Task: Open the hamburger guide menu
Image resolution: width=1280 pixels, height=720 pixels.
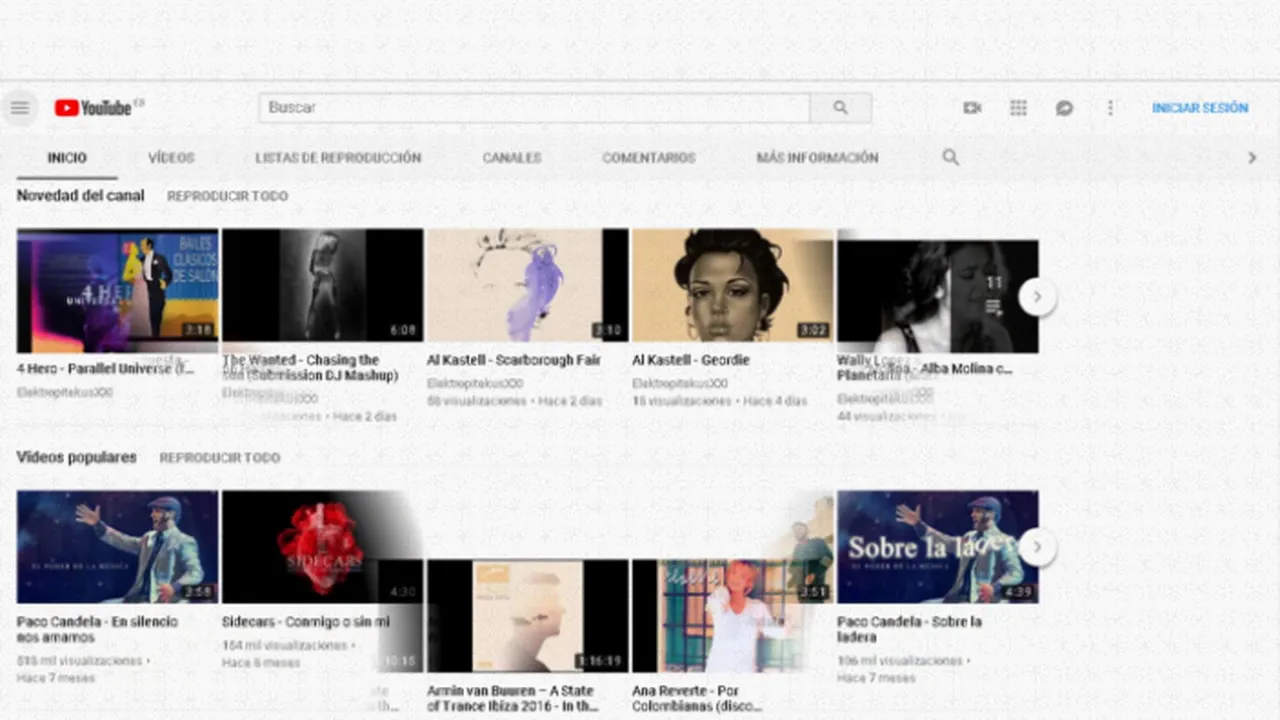Action: click(20, 107)
